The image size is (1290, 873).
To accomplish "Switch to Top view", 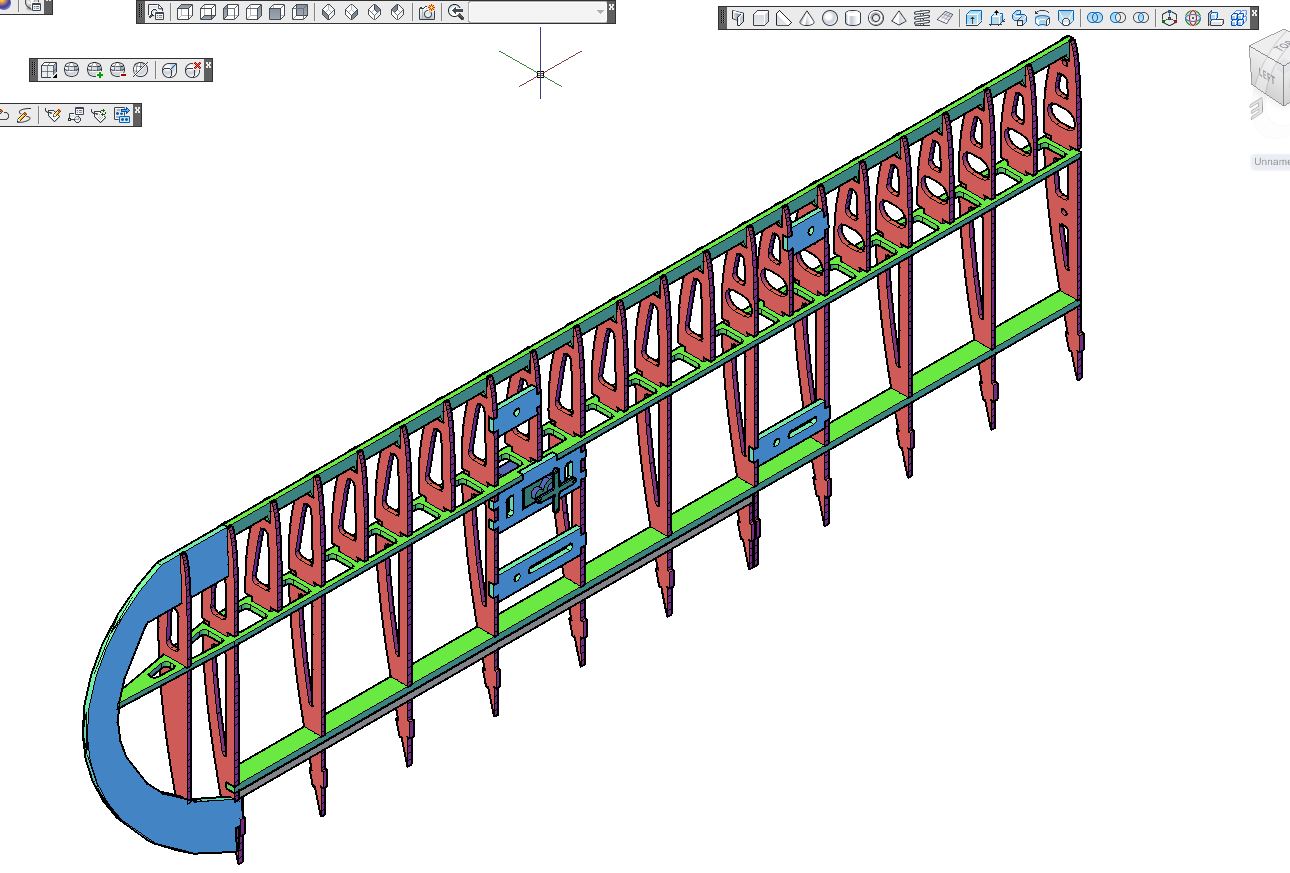I will coord(185,12).
